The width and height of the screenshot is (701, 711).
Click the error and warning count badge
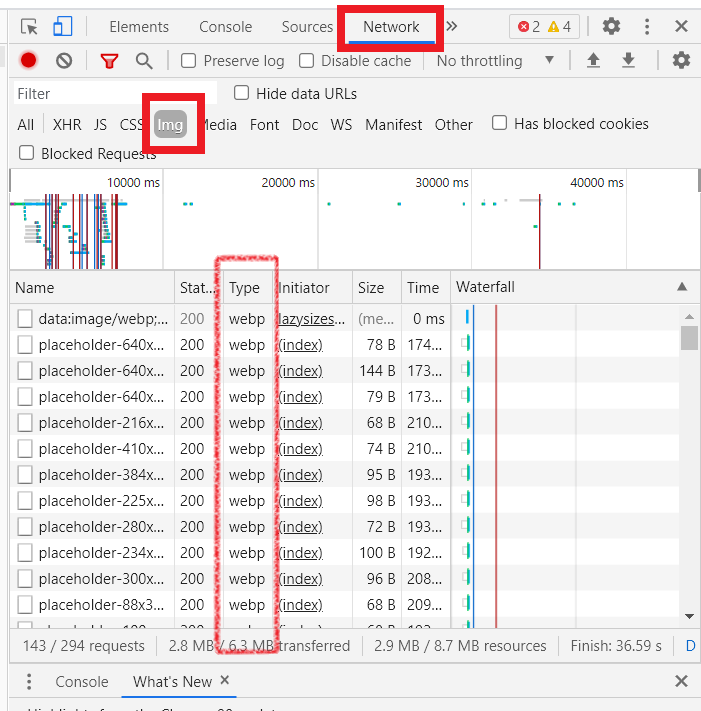pyautogui.click(x=544, y=27)
